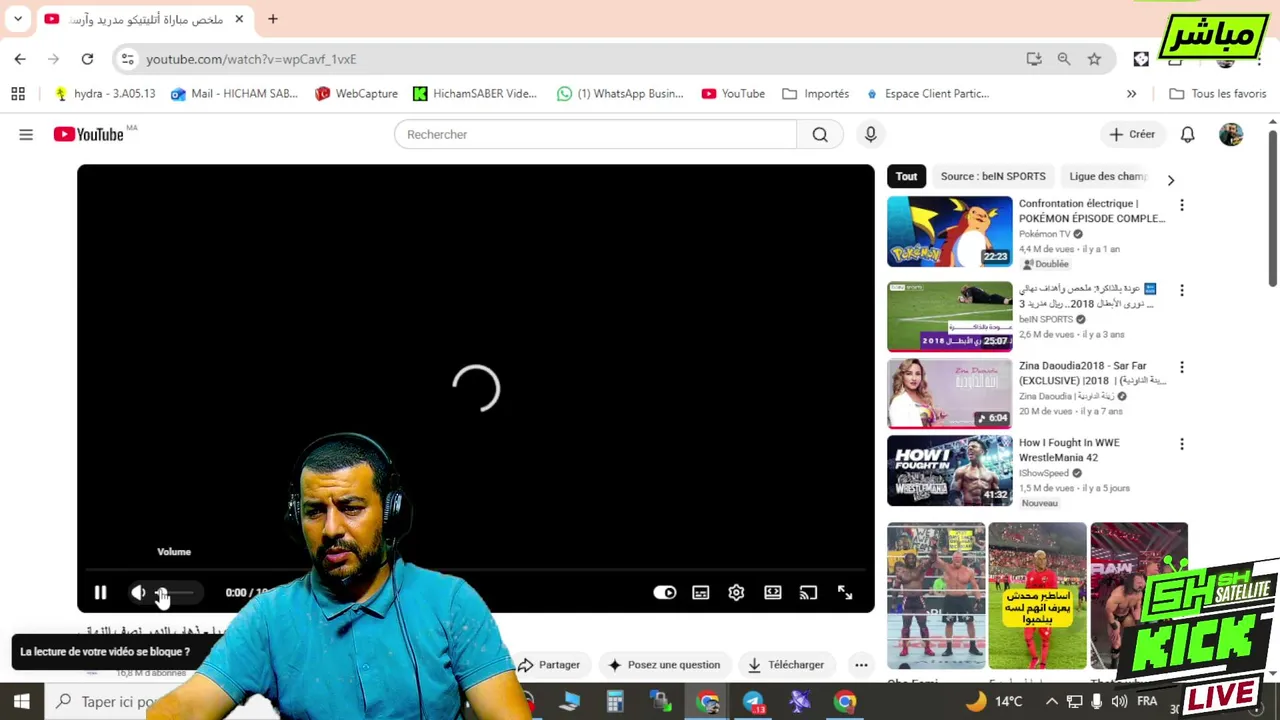The image size is (1280, 720).
Task: Switch to theater mode
Action: (773, 593)
